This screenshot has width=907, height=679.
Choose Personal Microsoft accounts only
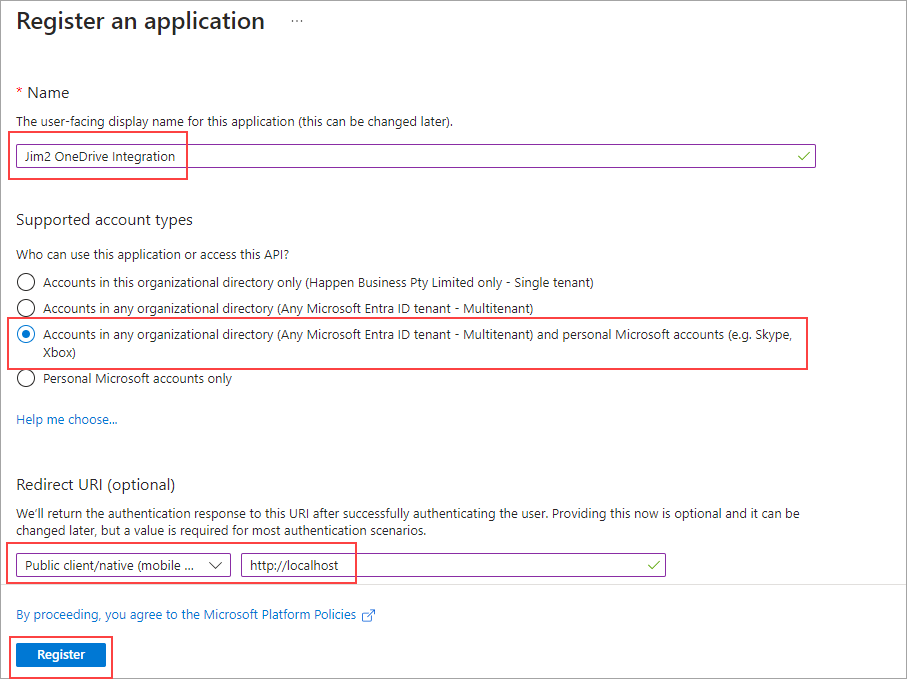point(26,378)
